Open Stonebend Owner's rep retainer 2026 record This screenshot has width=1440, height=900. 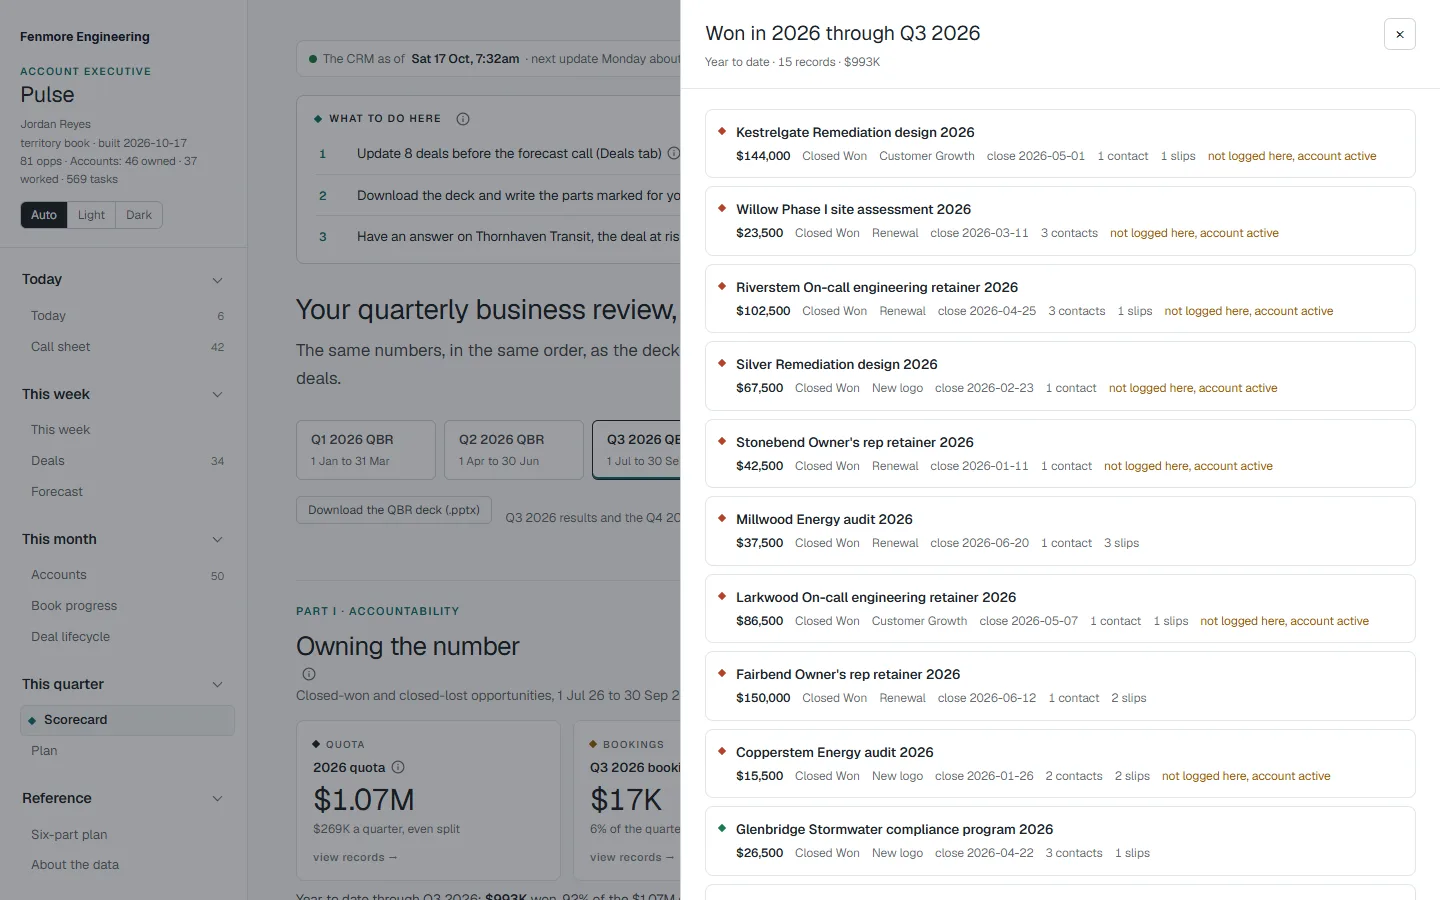[1060, 454]
